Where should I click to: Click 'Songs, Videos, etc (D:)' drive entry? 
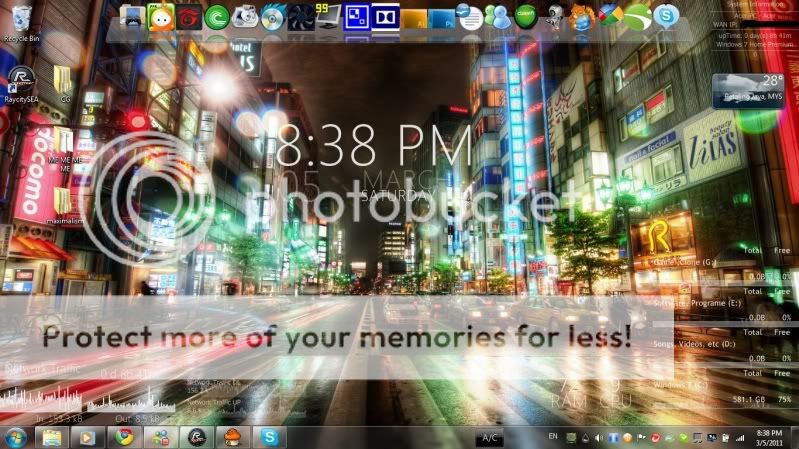[x=694, y=344]
